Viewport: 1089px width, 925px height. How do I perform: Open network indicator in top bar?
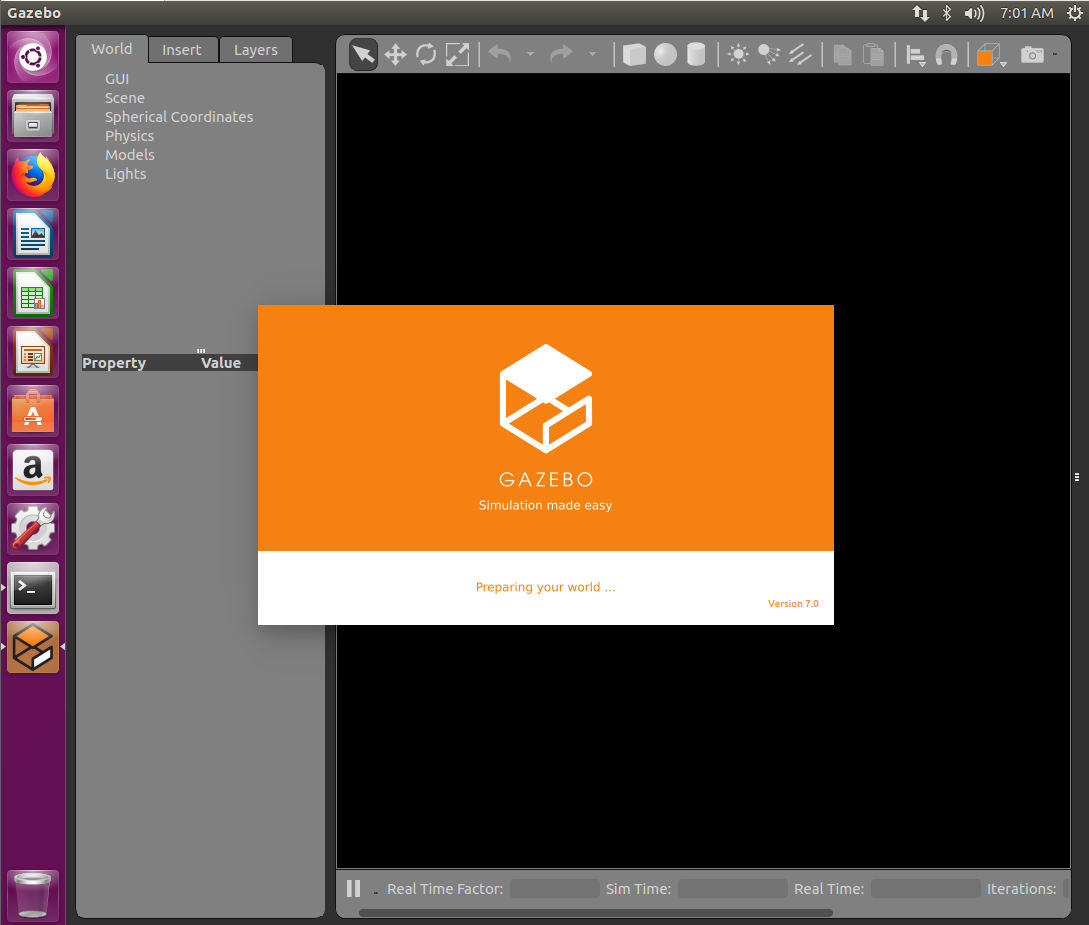tap(921, 13)
